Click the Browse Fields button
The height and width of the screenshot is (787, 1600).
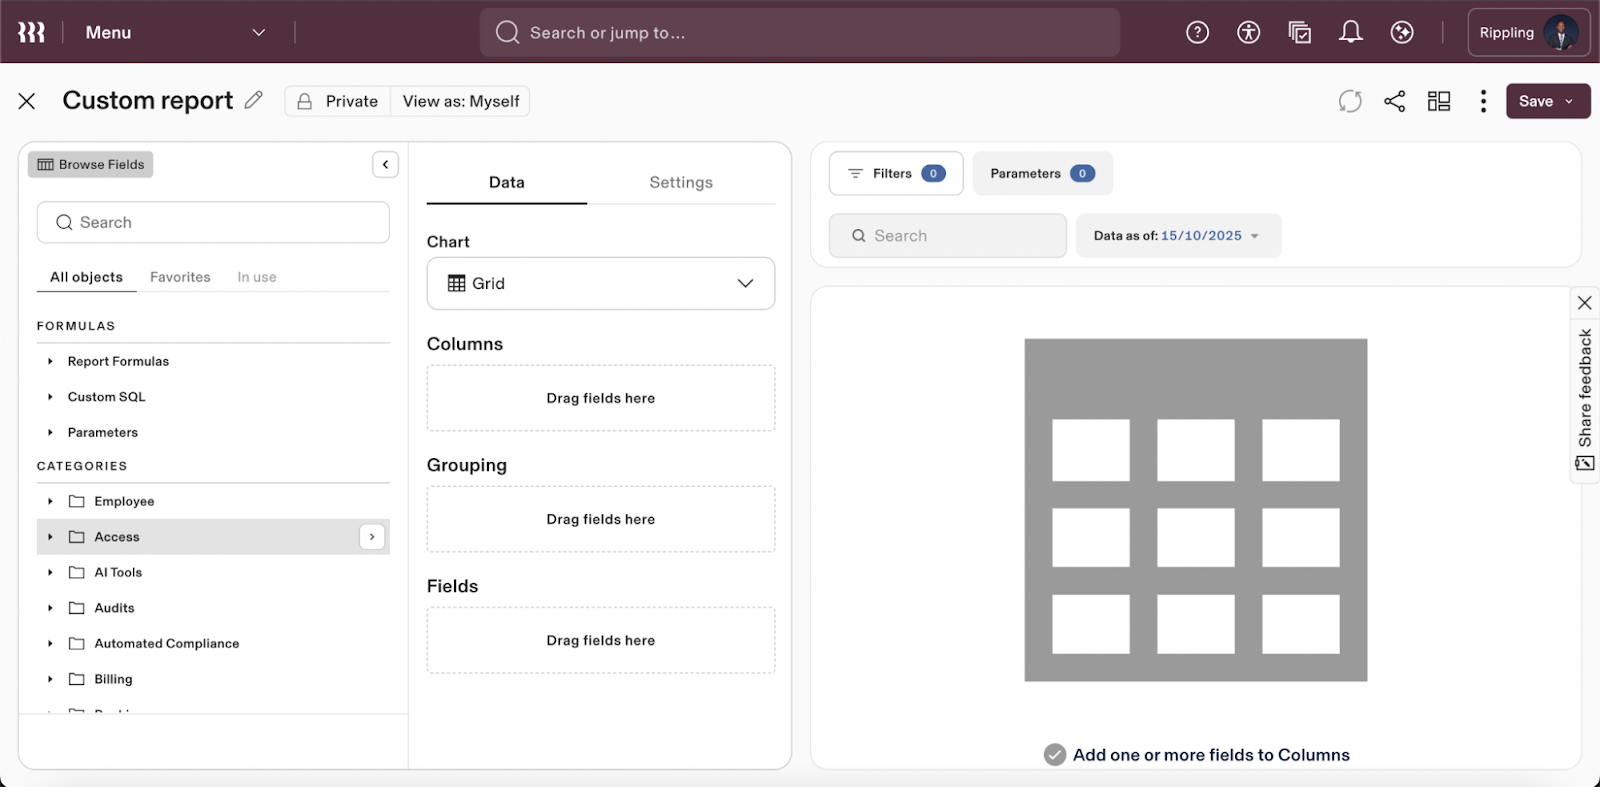[x=91, y=164]
